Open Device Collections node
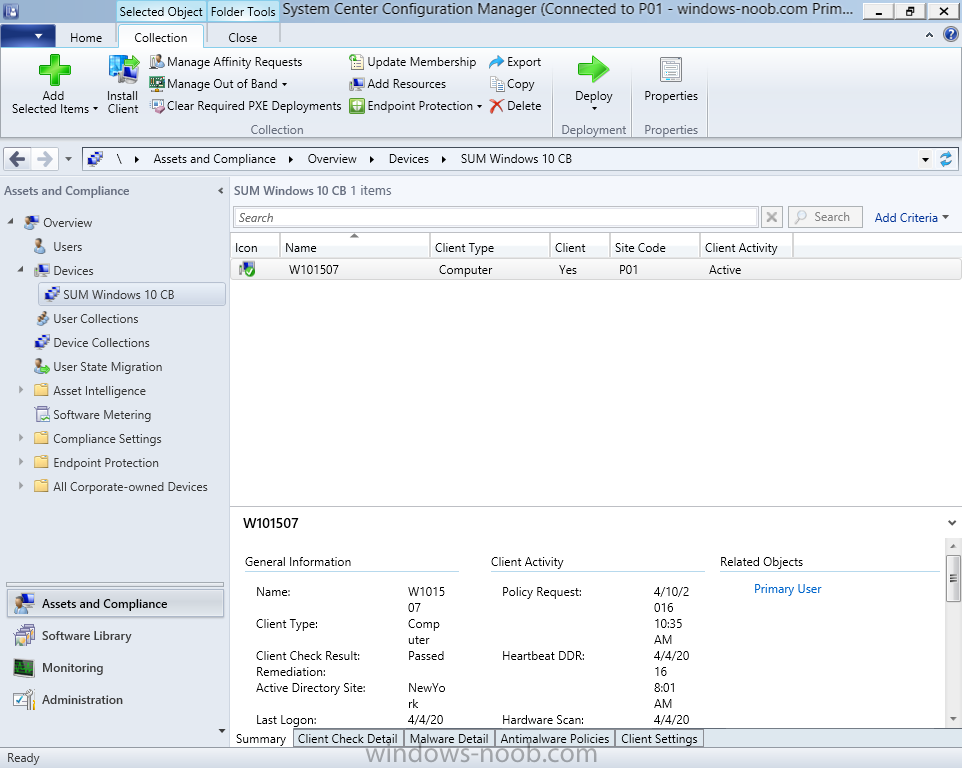This screenshot has height=768, width=962. (101, 343)
